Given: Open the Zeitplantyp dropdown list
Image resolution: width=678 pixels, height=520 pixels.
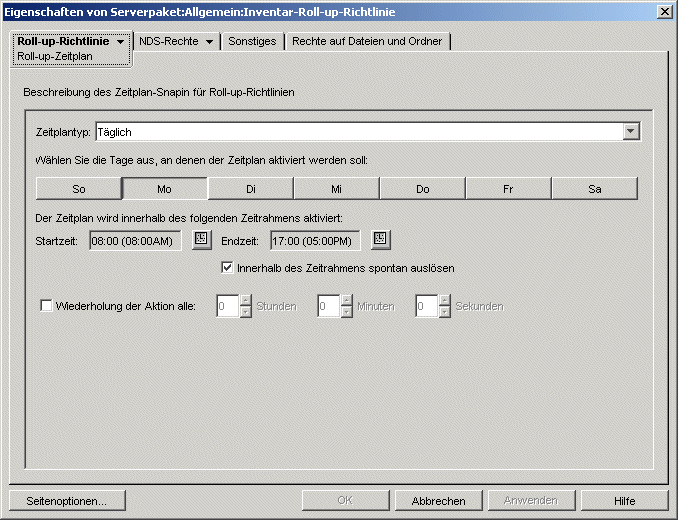Looking at the screenshot, I should click(x=630, y=131).
